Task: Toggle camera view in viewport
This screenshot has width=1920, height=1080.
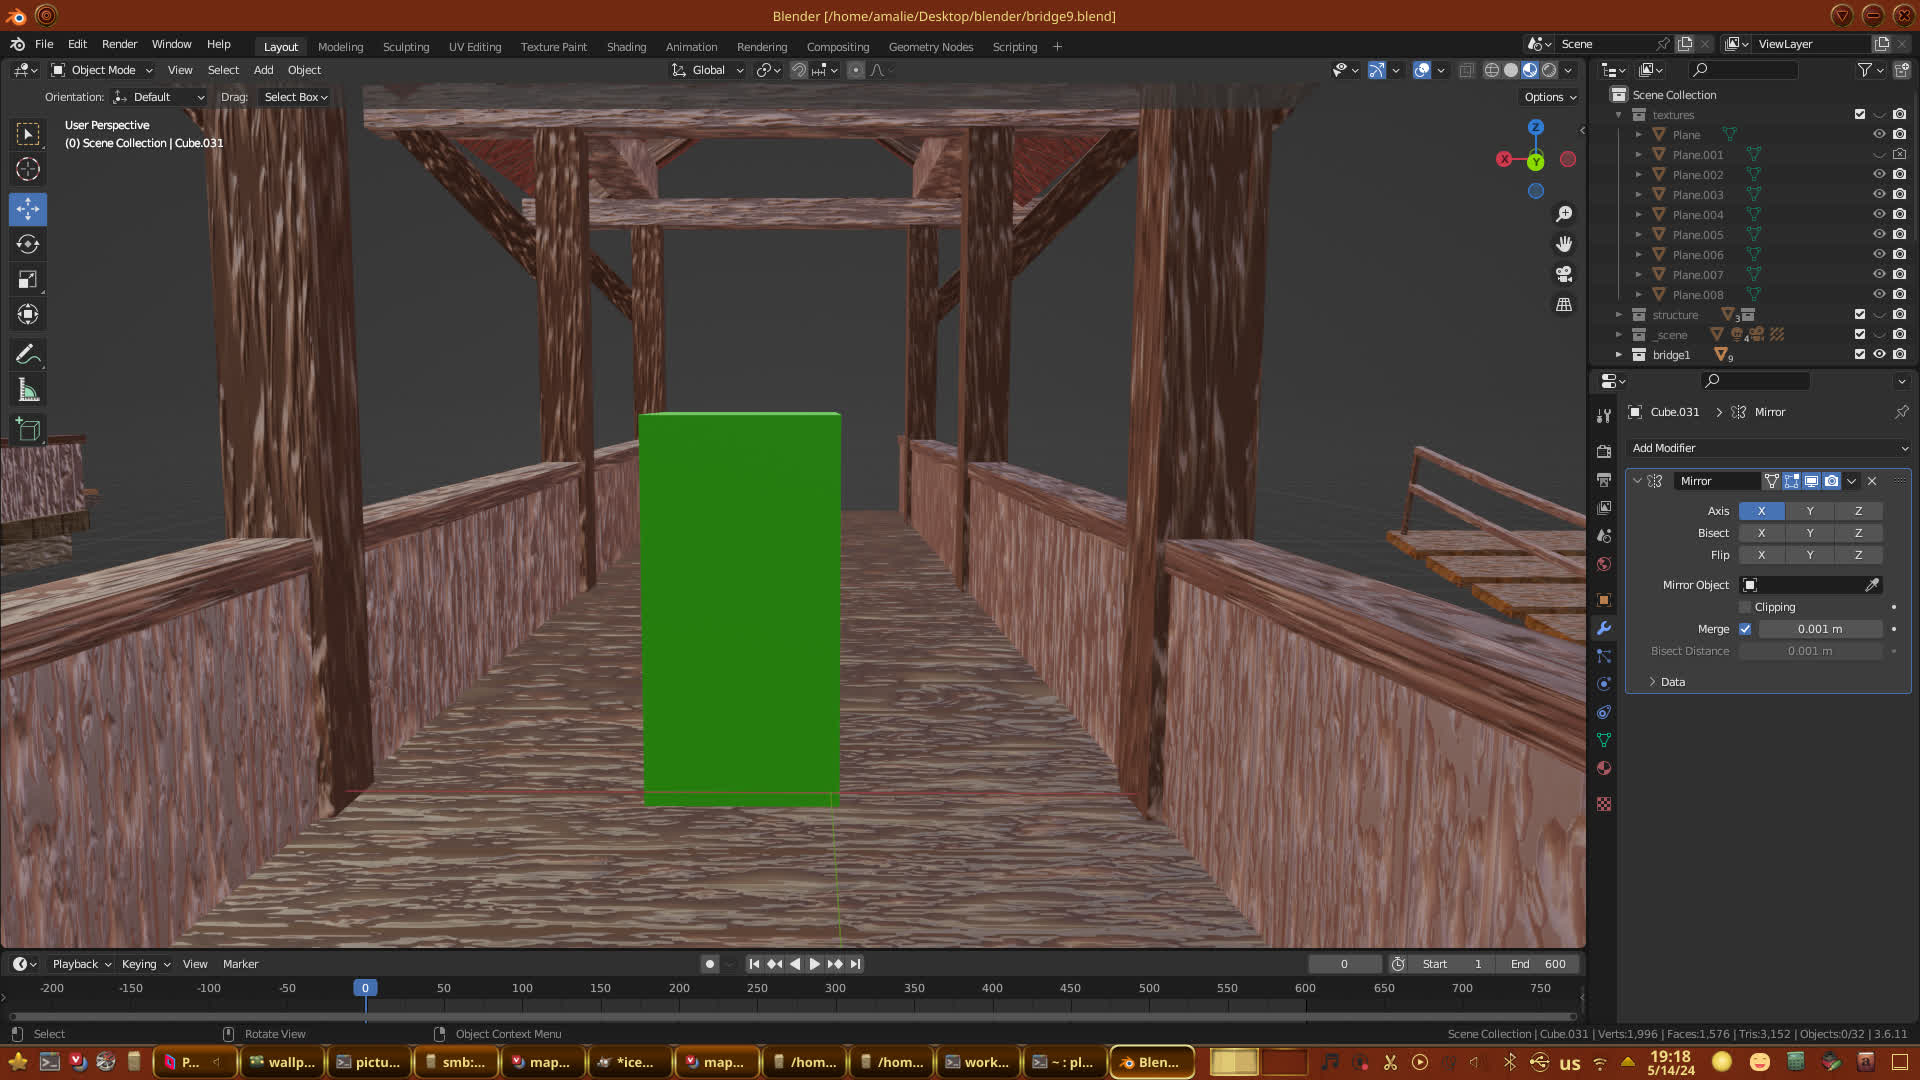Action: (1564, 274)
